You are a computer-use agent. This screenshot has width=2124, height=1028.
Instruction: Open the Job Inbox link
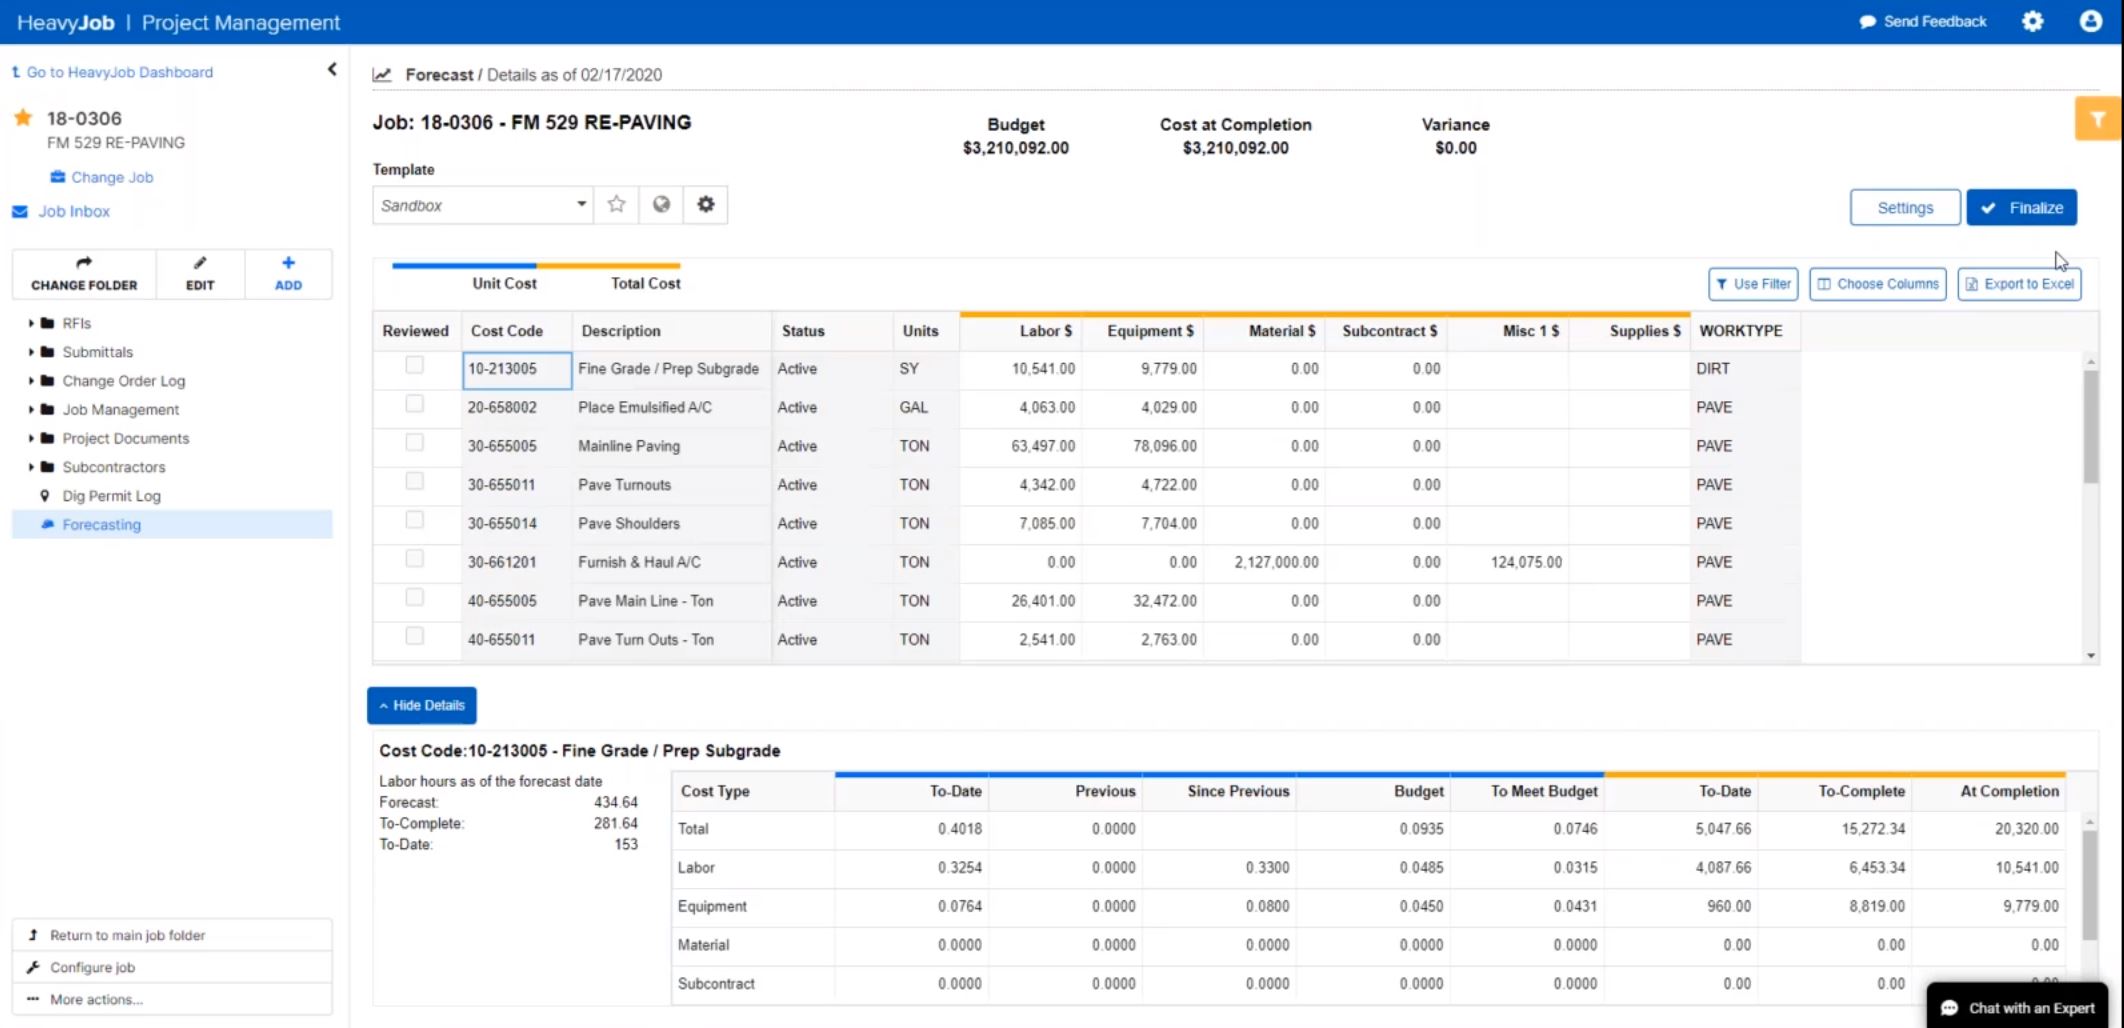pos(74,211)
